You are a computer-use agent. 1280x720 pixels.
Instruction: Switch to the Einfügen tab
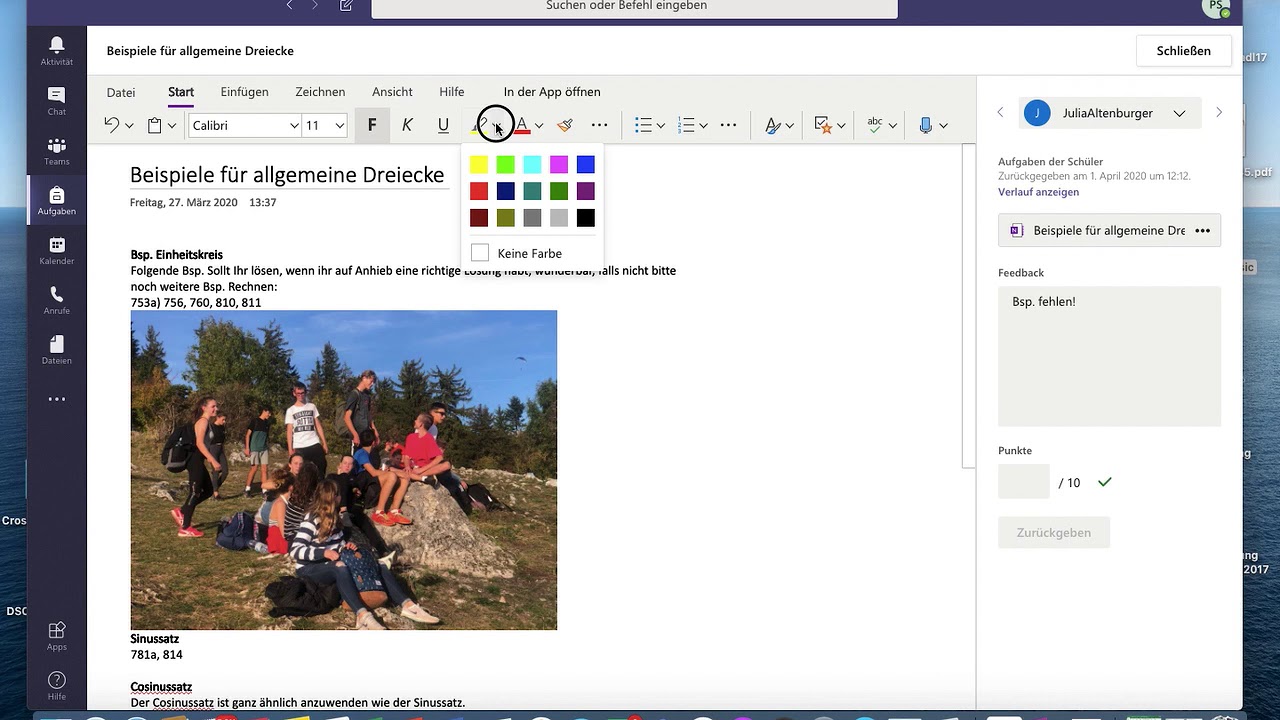click(x=245, y=92)
